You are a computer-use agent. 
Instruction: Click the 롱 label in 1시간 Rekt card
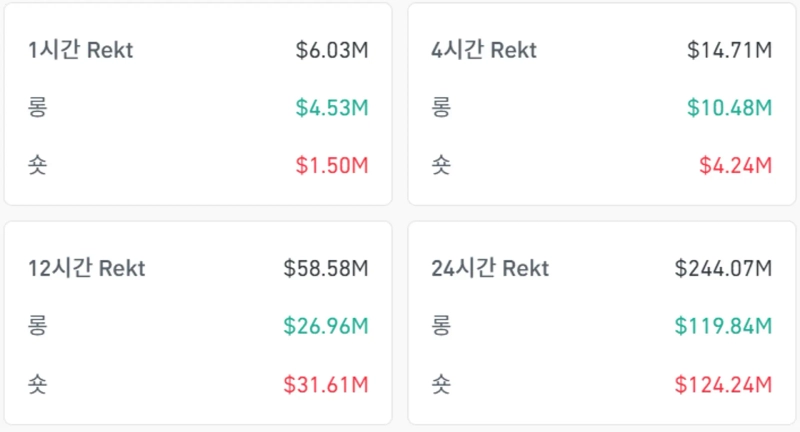tap(38, 107)
